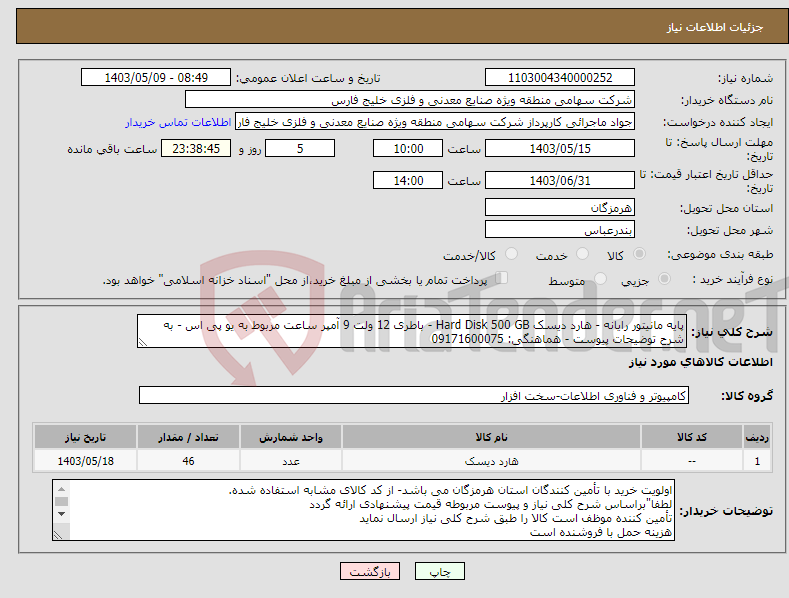Click the response deadline date 1403/05/15

pos(560,148)
